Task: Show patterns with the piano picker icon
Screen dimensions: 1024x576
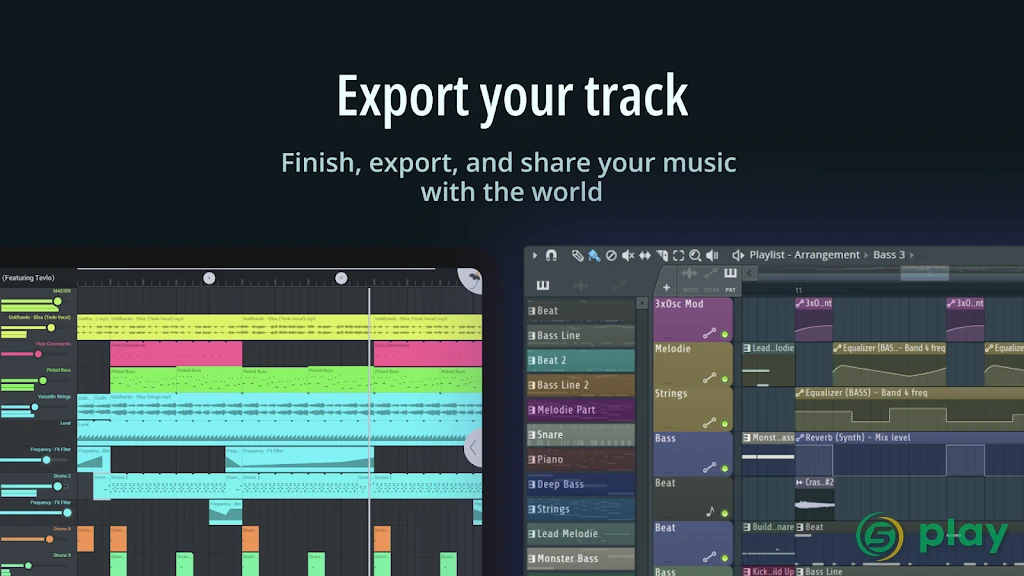Action: 543,285
